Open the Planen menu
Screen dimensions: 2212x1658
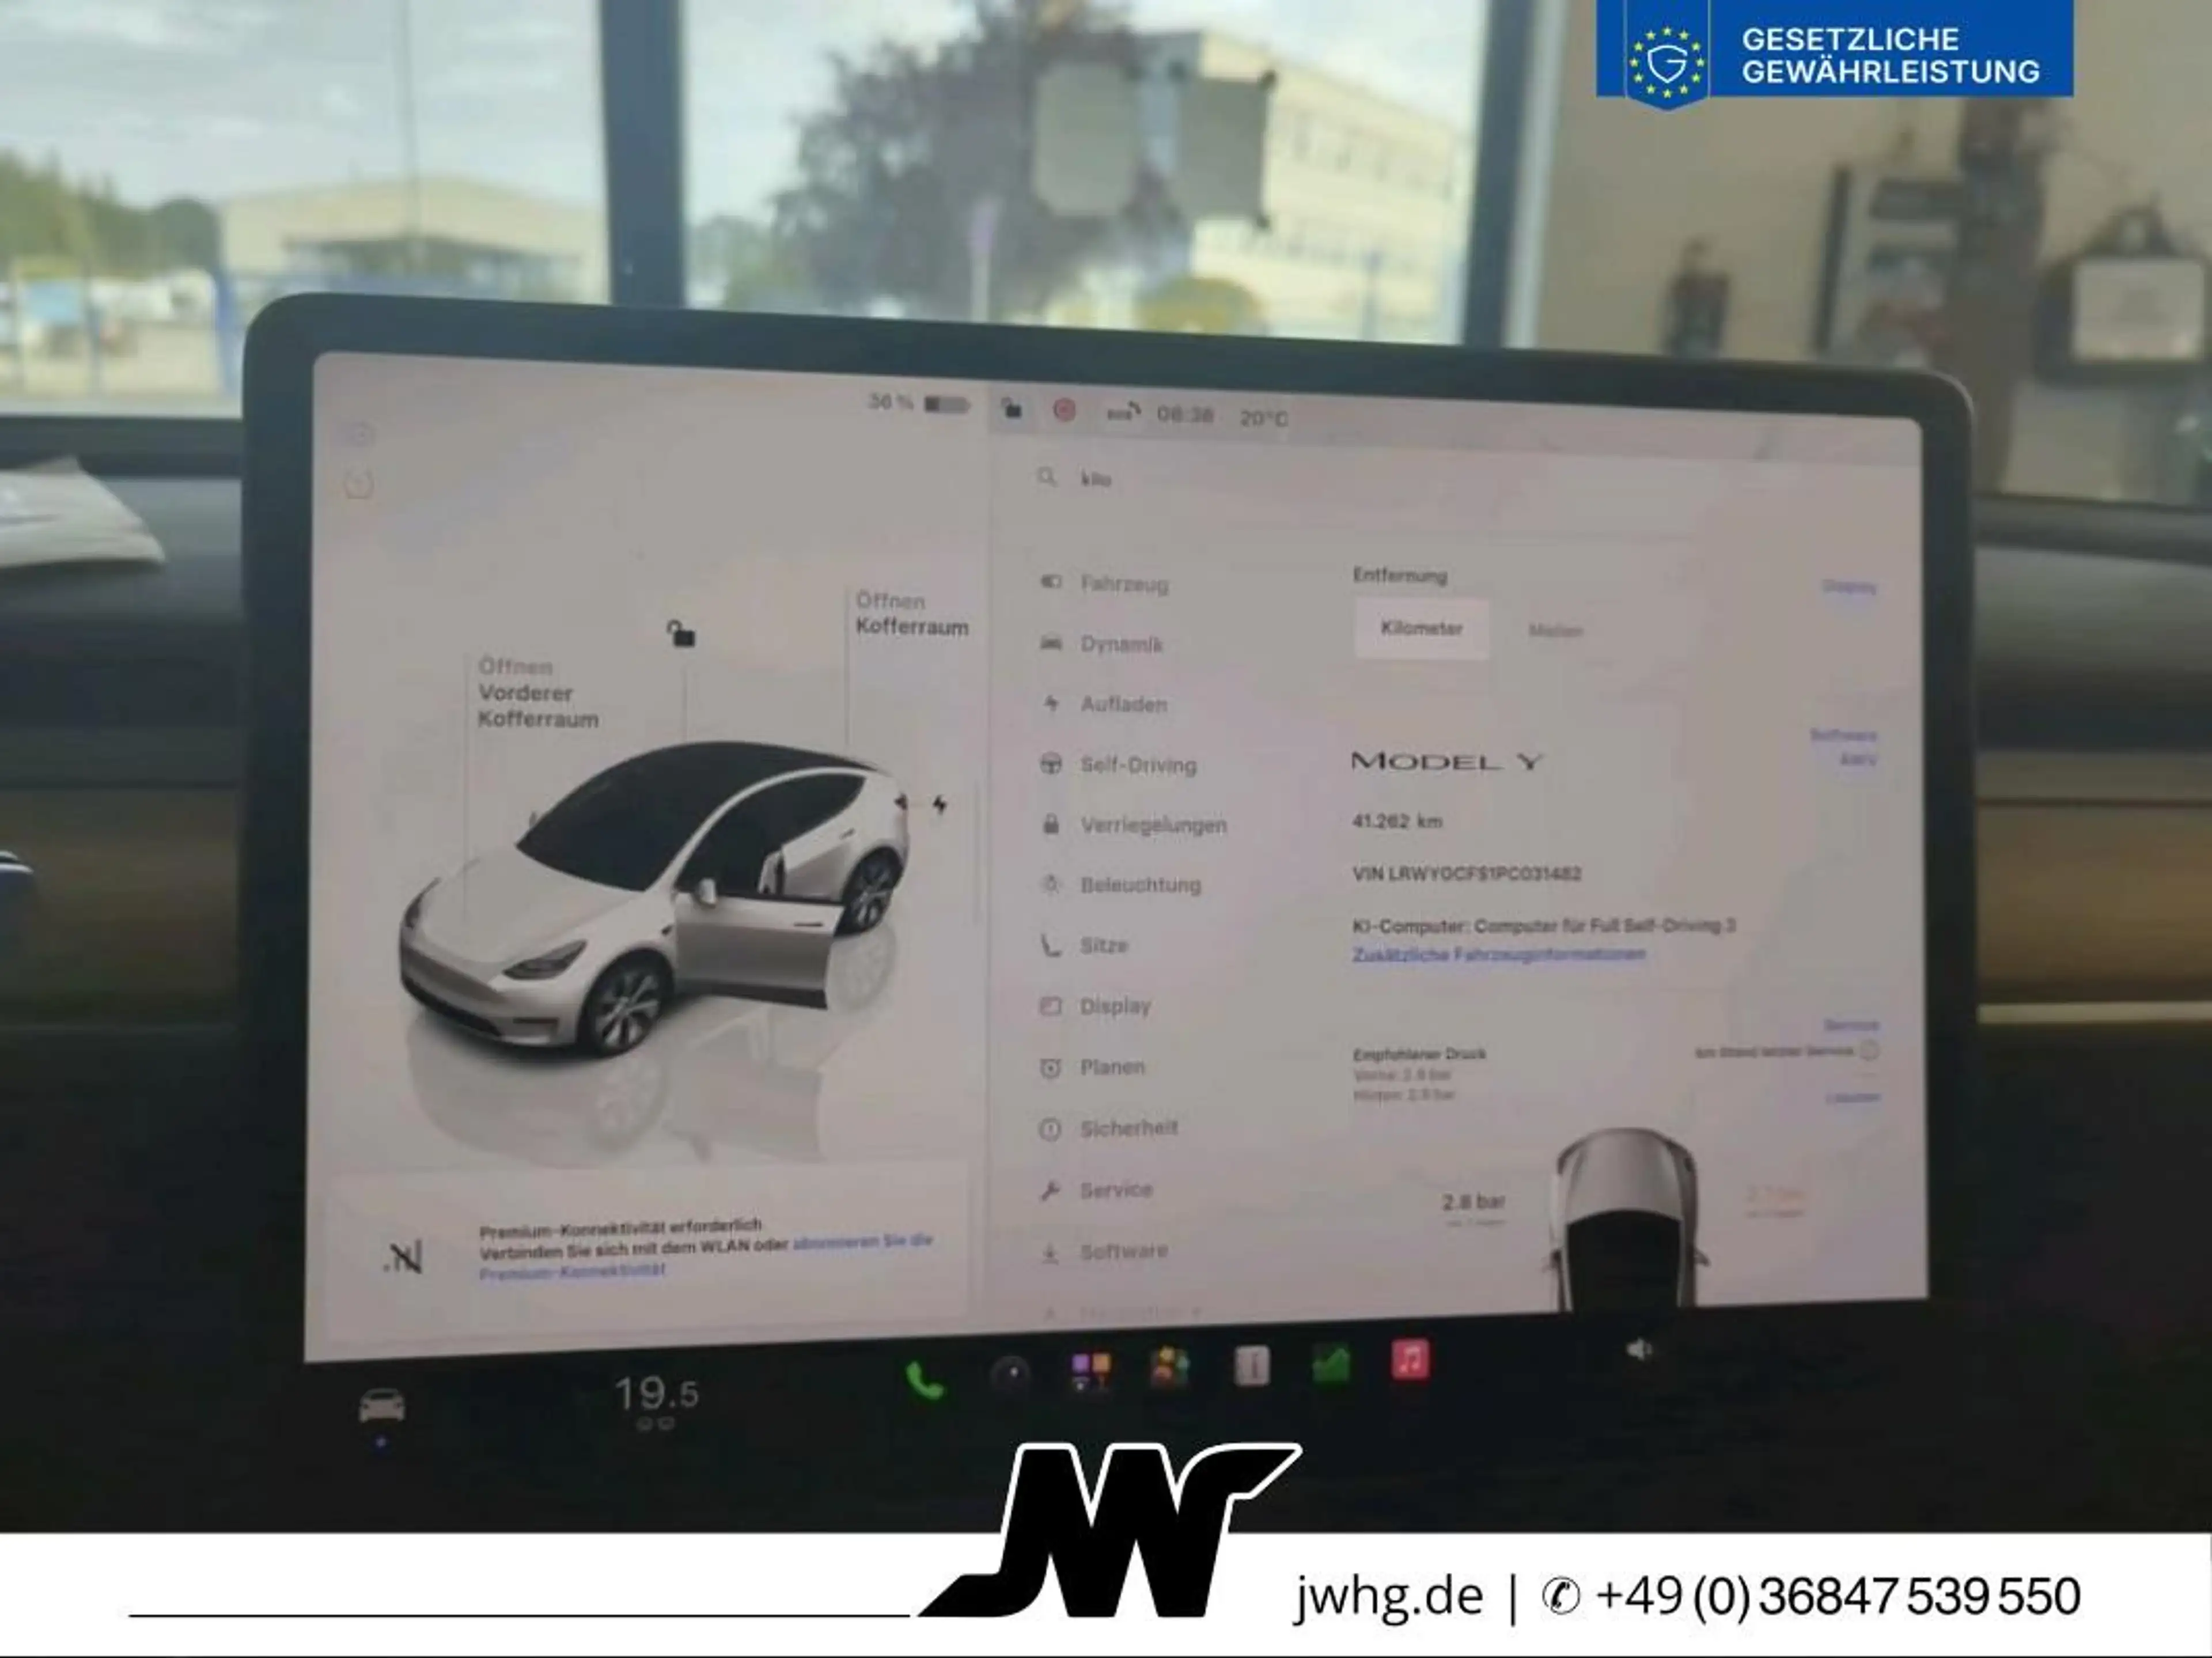coord(1093,1067)
